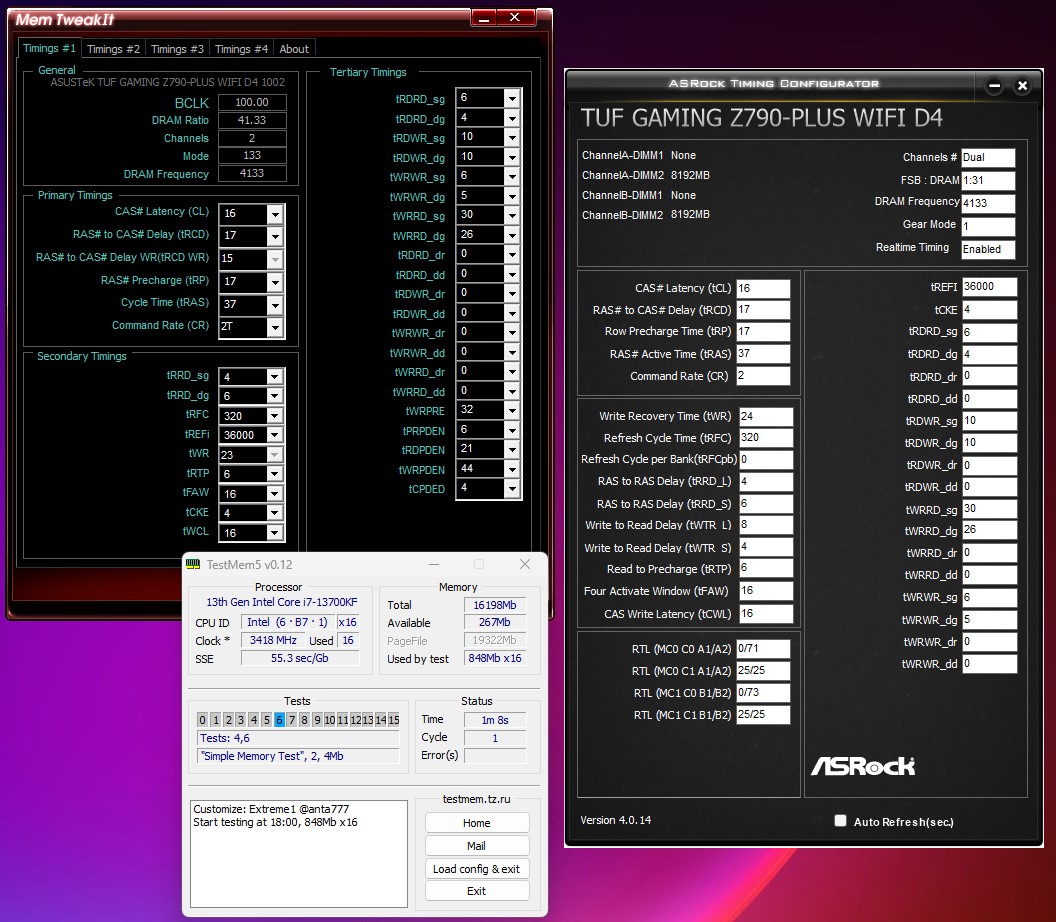This screenshot has width=1056, height=922.
Task: Click the ASRock logo
Action: pos(863,766)
